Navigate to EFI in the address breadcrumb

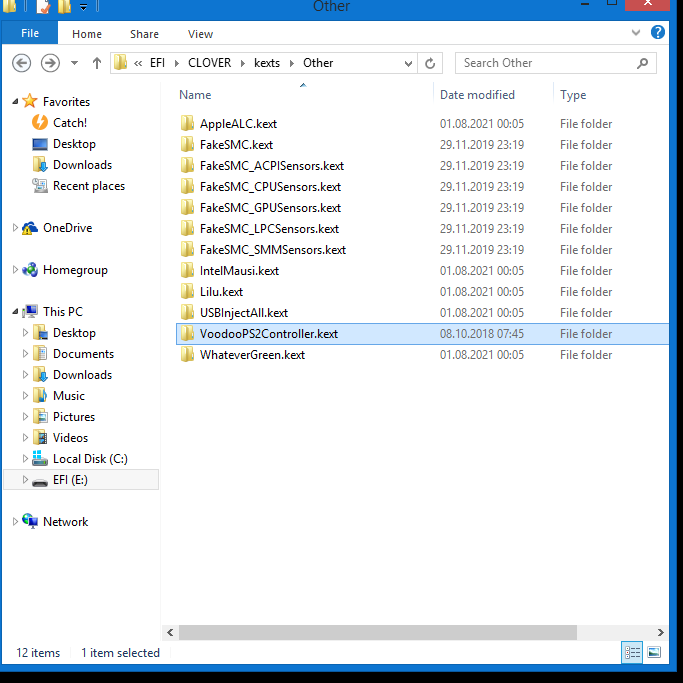coord(157,63)
